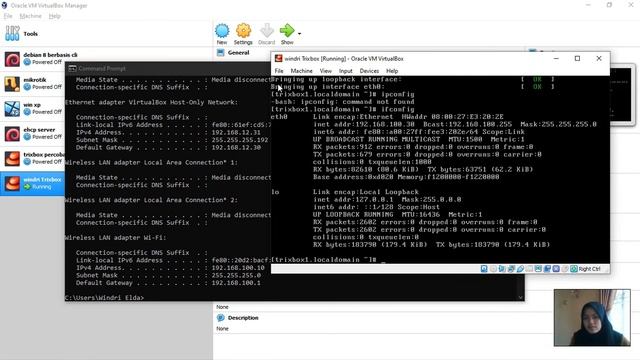Click the IPv4 Address 192.168.100.10 line
This screenshot has height=360, width=640.
pyautogui.click(x=170, y=268)
